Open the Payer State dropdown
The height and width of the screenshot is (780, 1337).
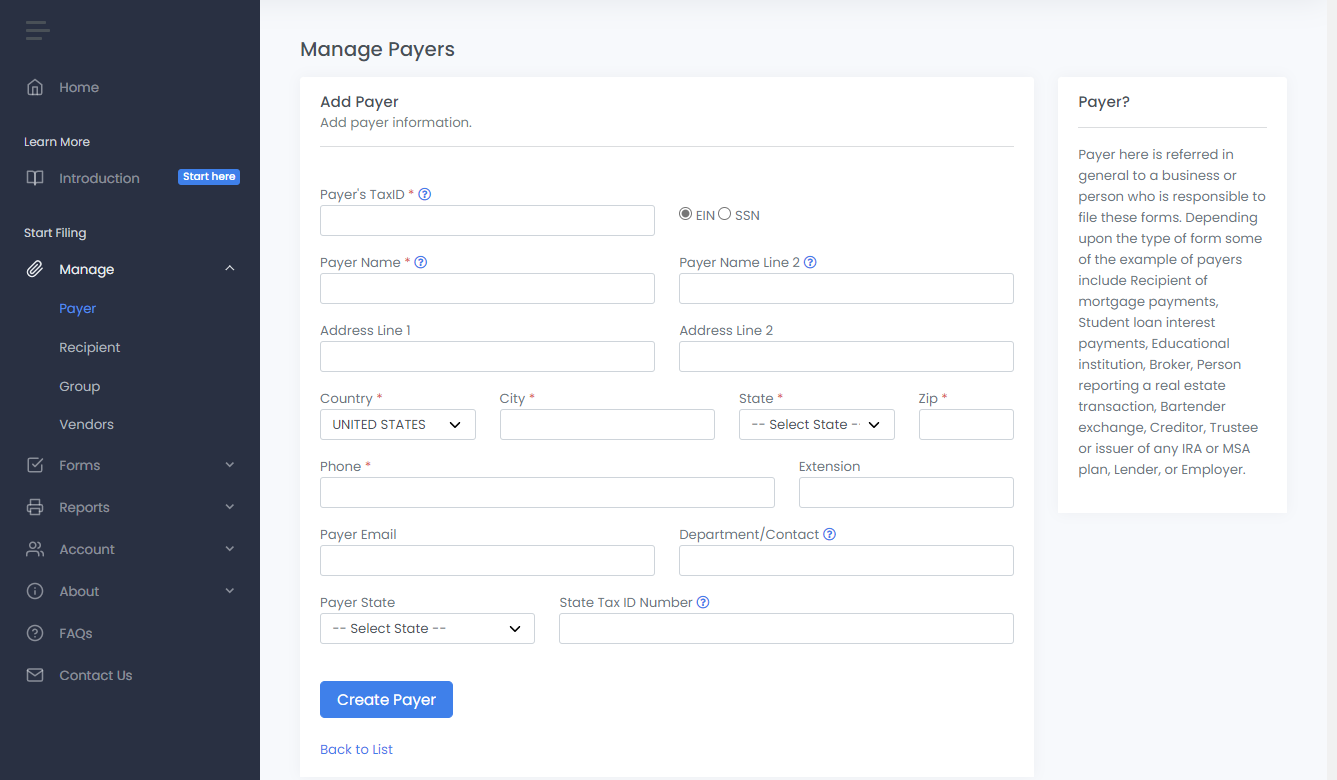pyautogui.click(x=427, y=628)
